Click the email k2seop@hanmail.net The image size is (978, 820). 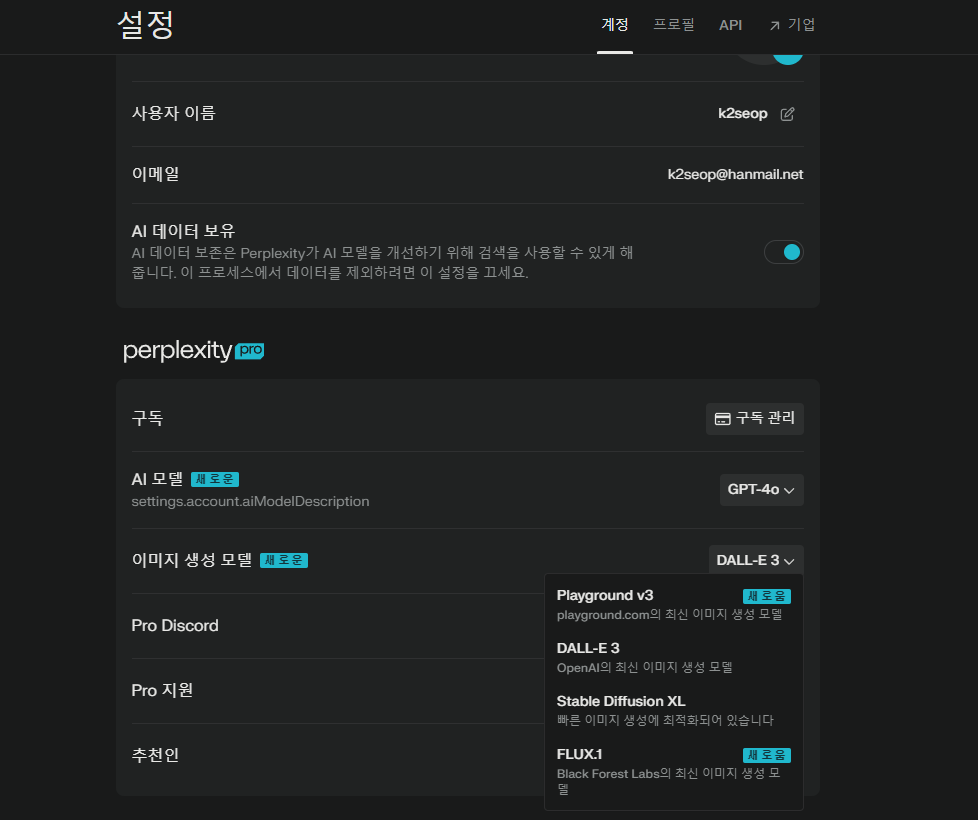pyautogui.click(x=735, y=175)
